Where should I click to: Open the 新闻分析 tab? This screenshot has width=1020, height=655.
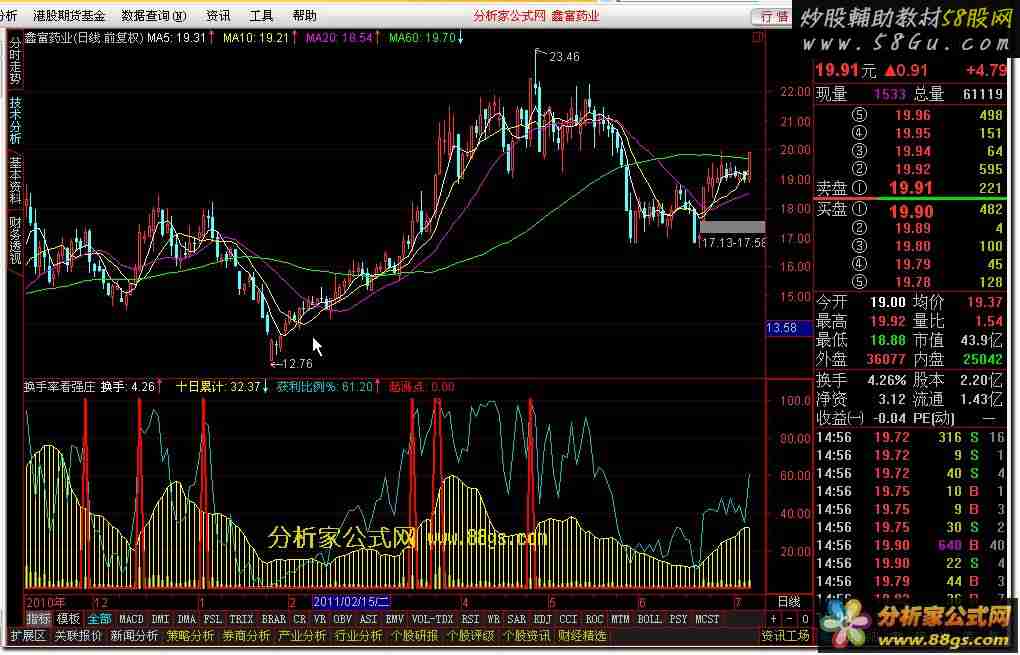coord(134,635)
